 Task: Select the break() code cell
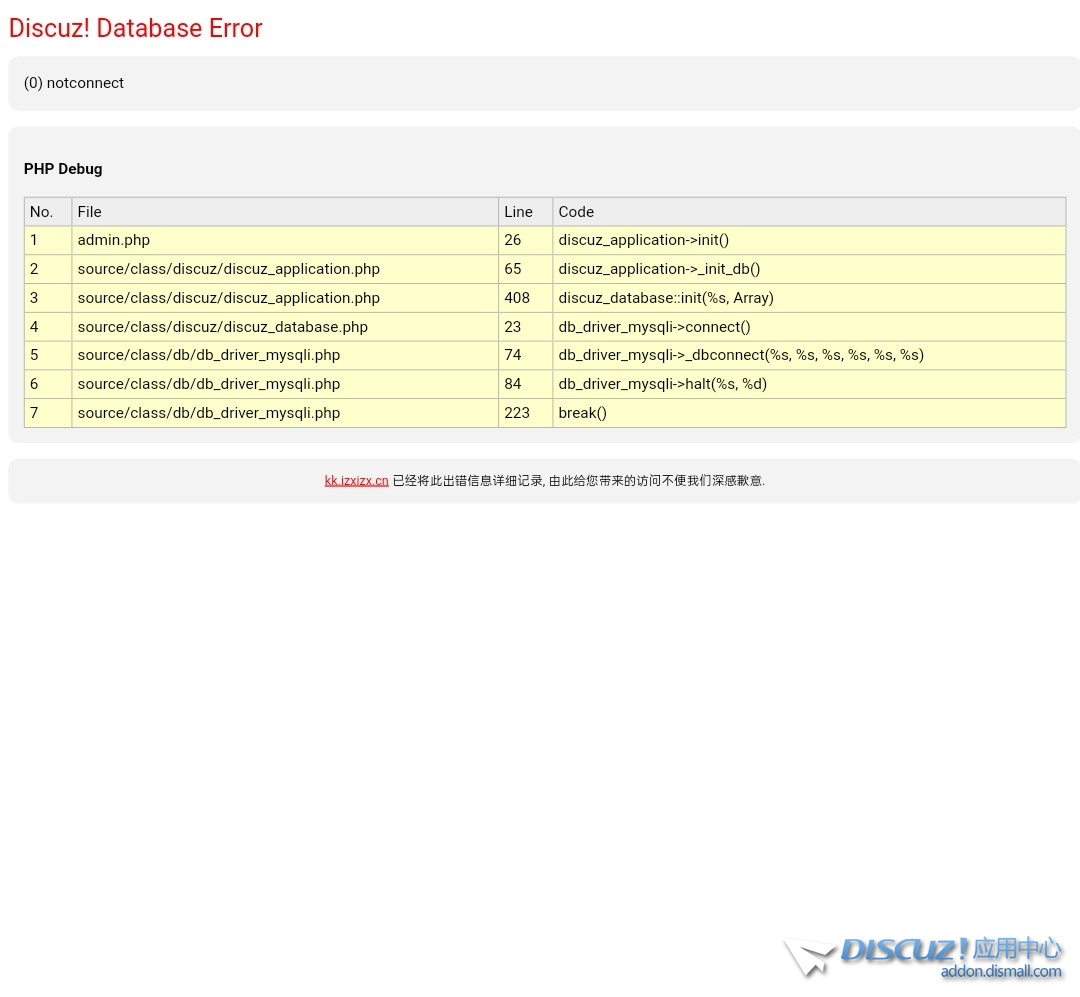(x=582, y=413)
